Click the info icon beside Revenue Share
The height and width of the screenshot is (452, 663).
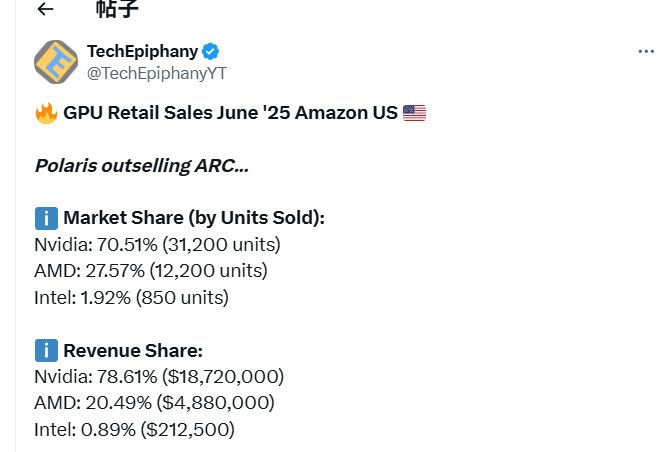[x=46, y=350]
